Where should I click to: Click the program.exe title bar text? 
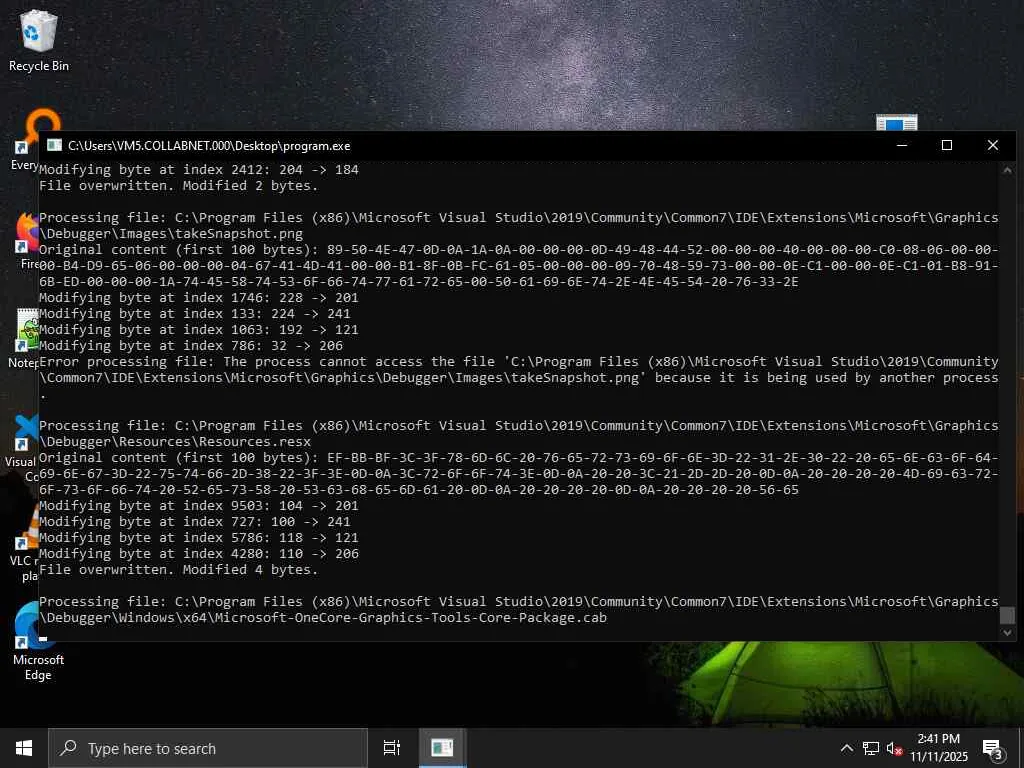[209, 146]
